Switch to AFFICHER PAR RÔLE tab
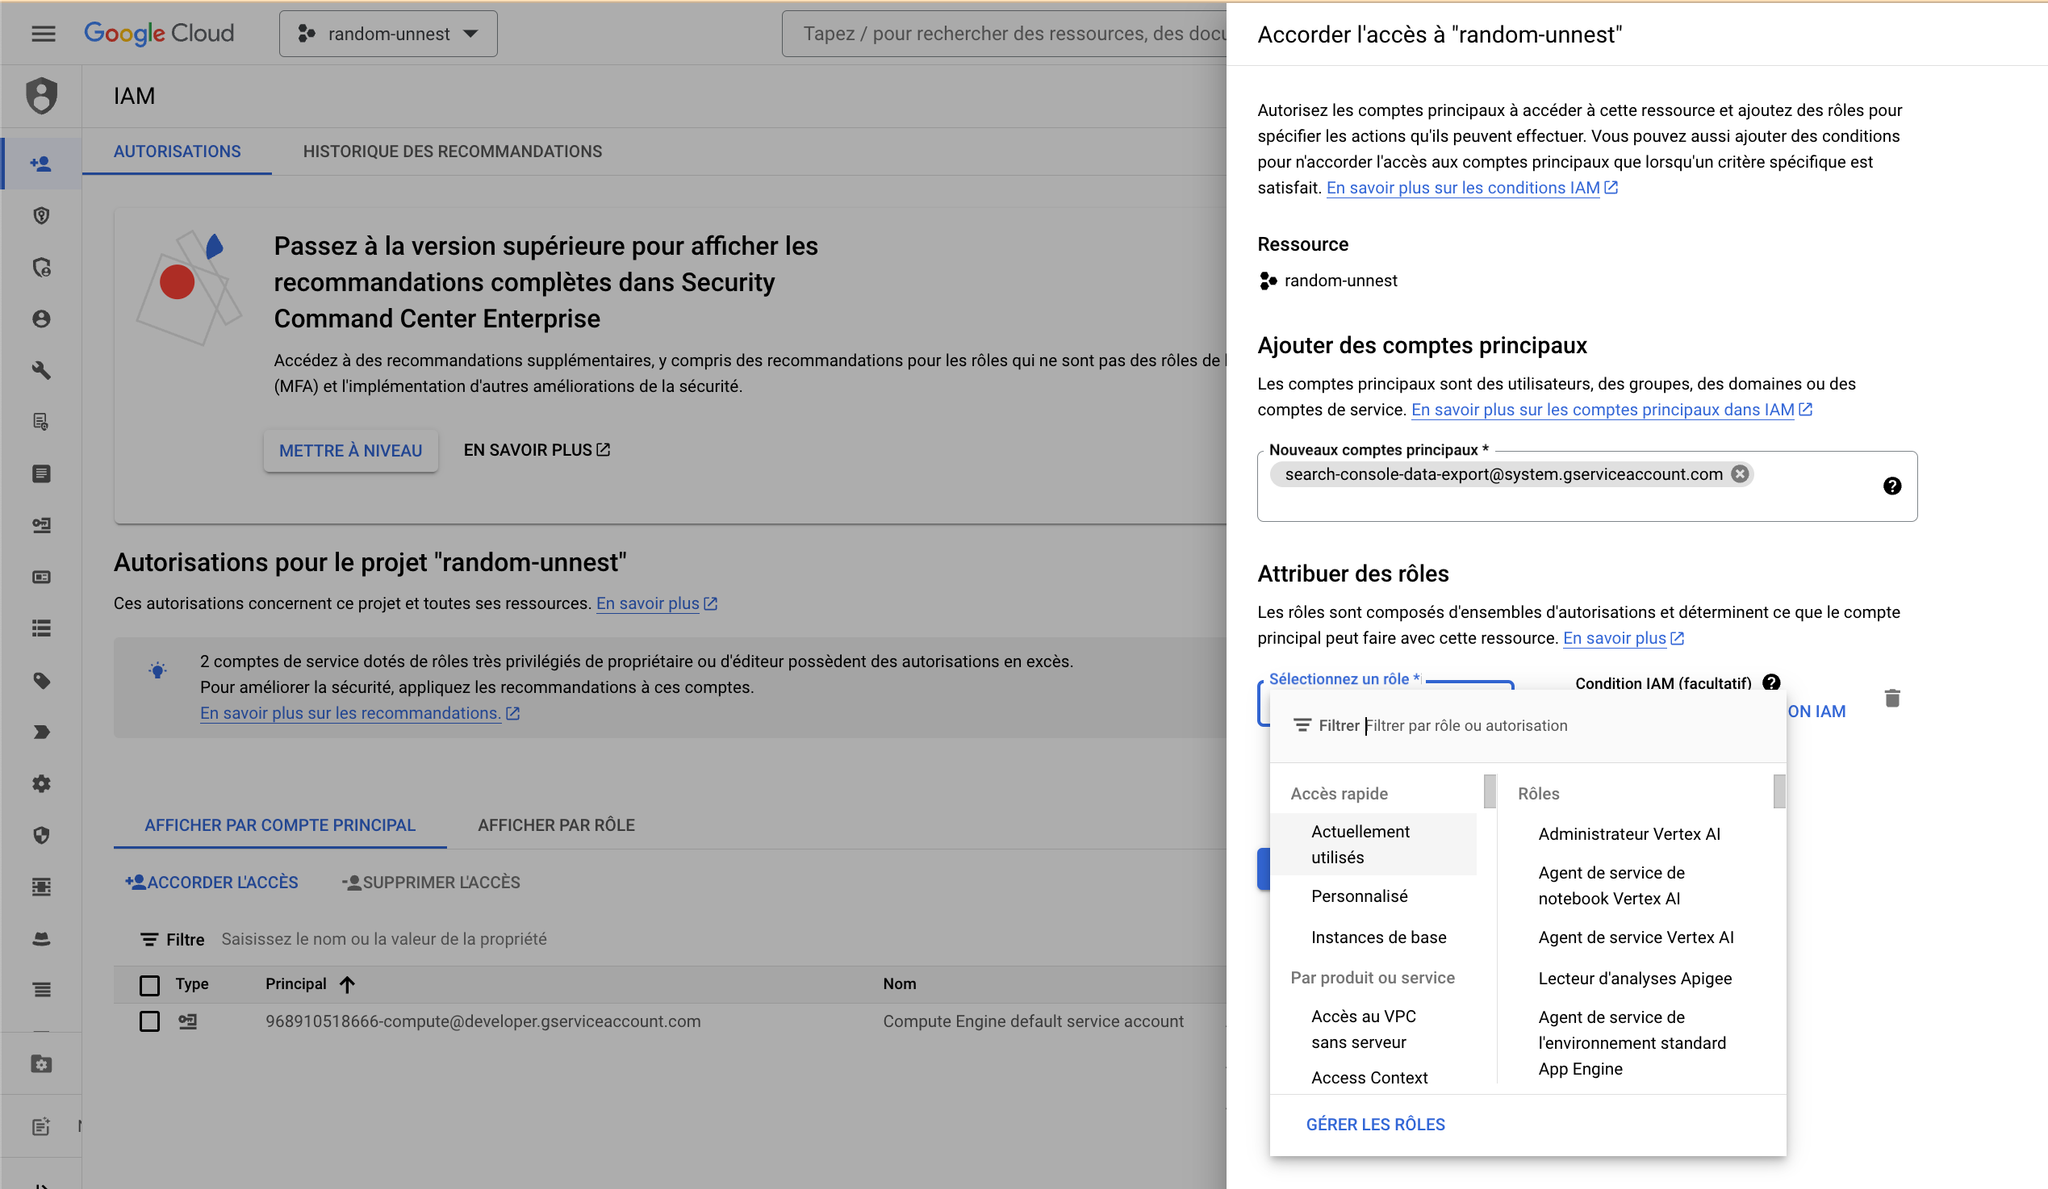This screenshot has height=1189, width=2048. (x=556, y=825)
